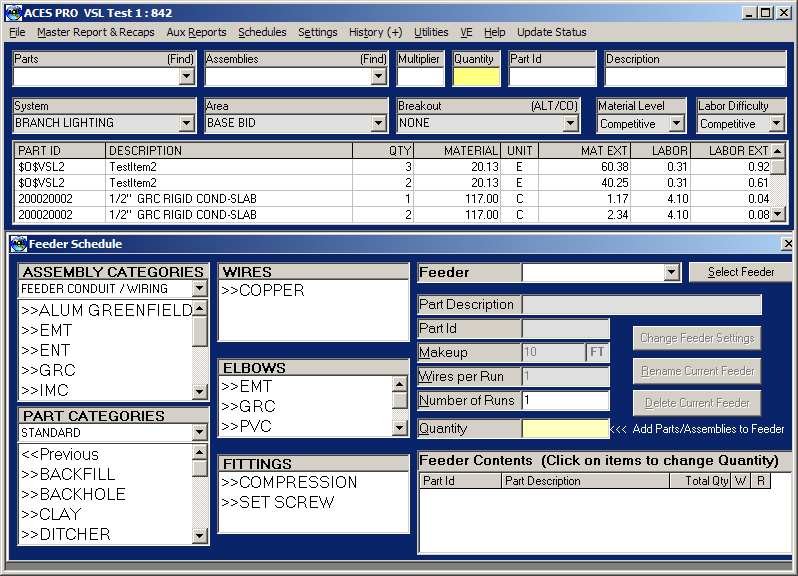Open the Utilities menu

(x=431, y=32)
